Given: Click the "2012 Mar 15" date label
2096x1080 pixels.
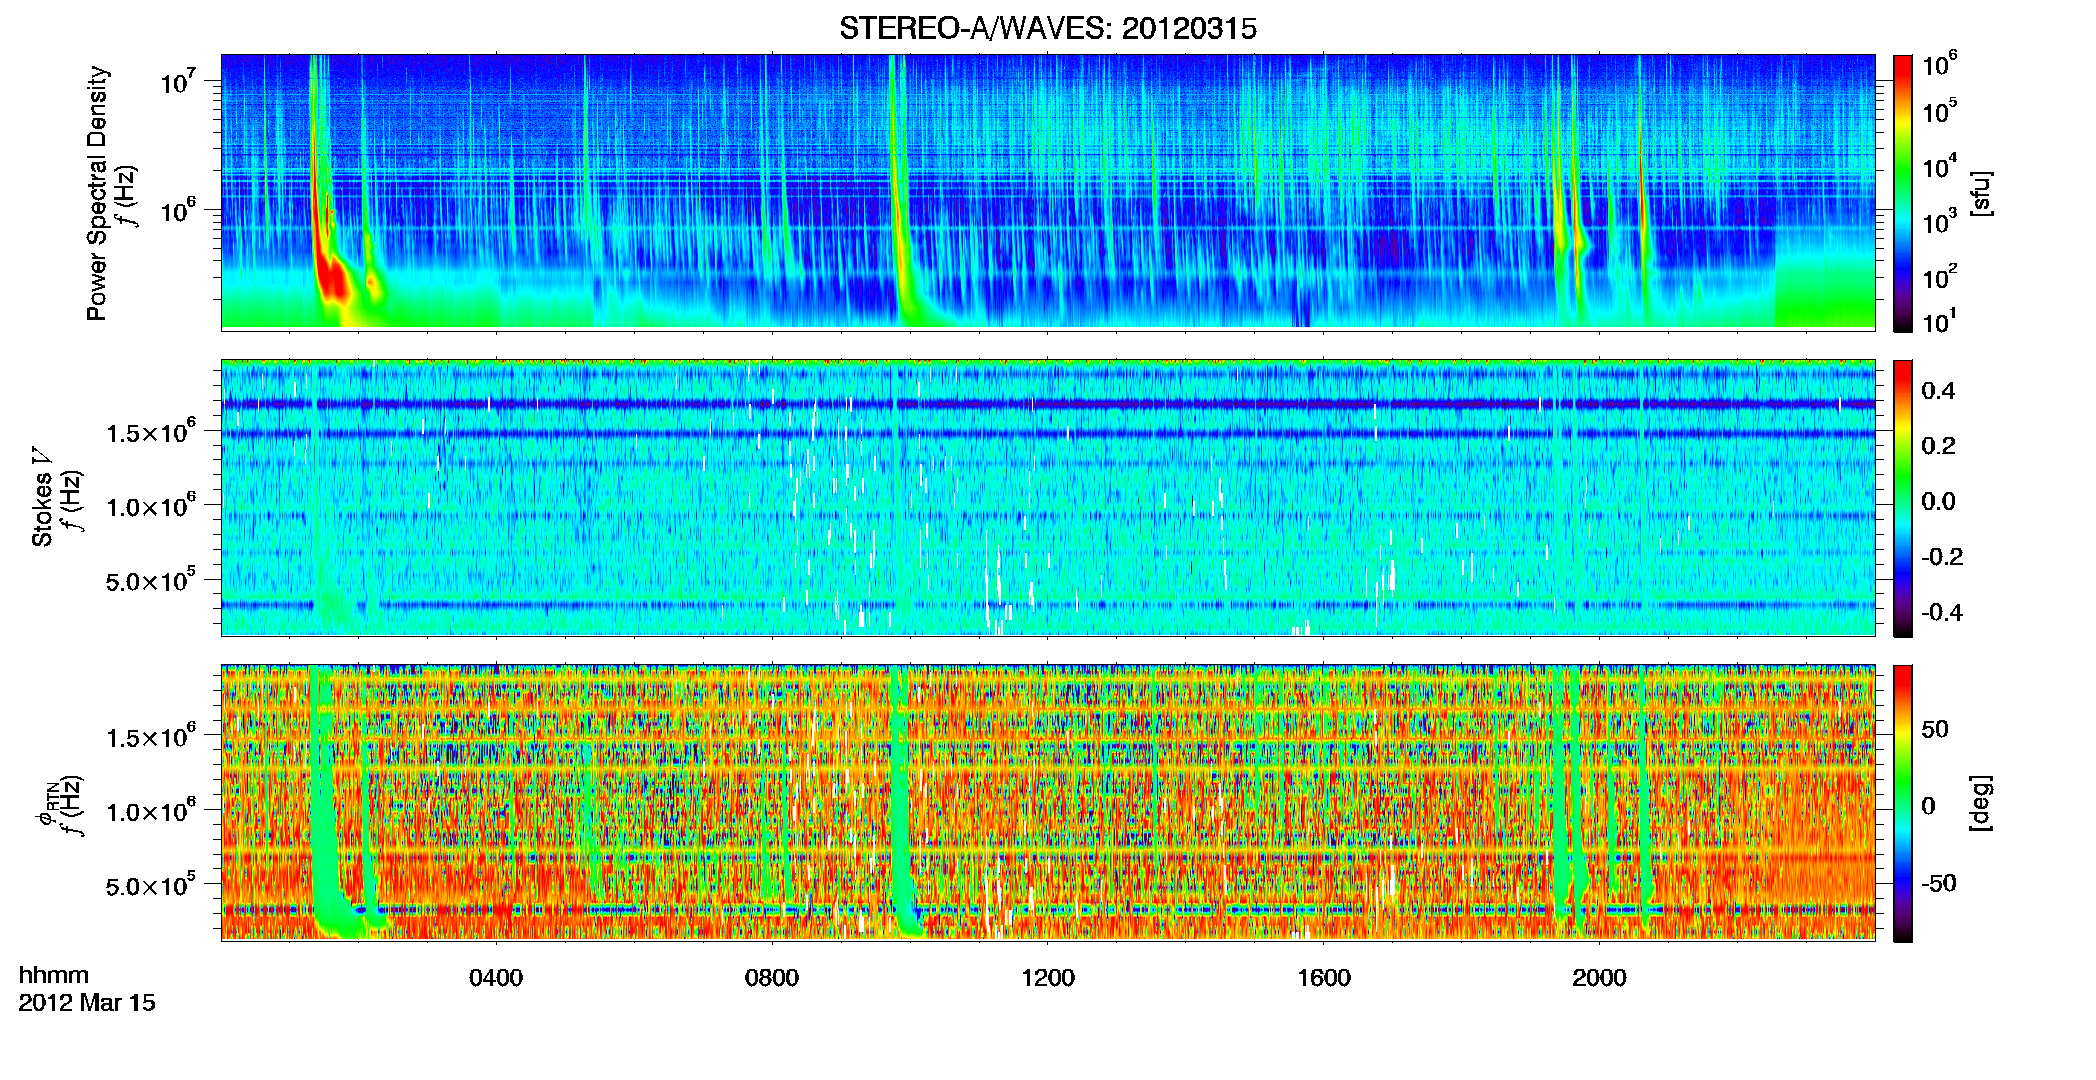Looking at the screenshot, I should [87, 1002].
